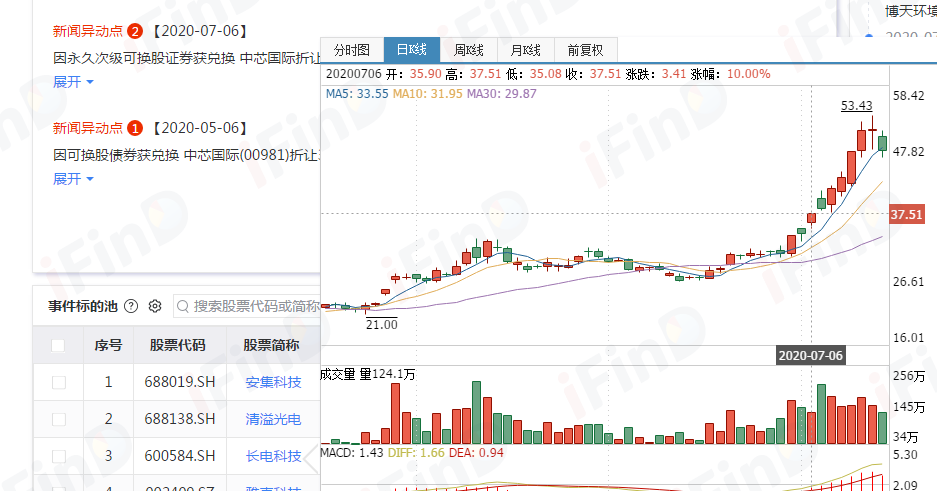The height and width of the screenshot is (491, 937).
Task: Expand the 2020-05-06 news item via 展开
Action: 73,179
